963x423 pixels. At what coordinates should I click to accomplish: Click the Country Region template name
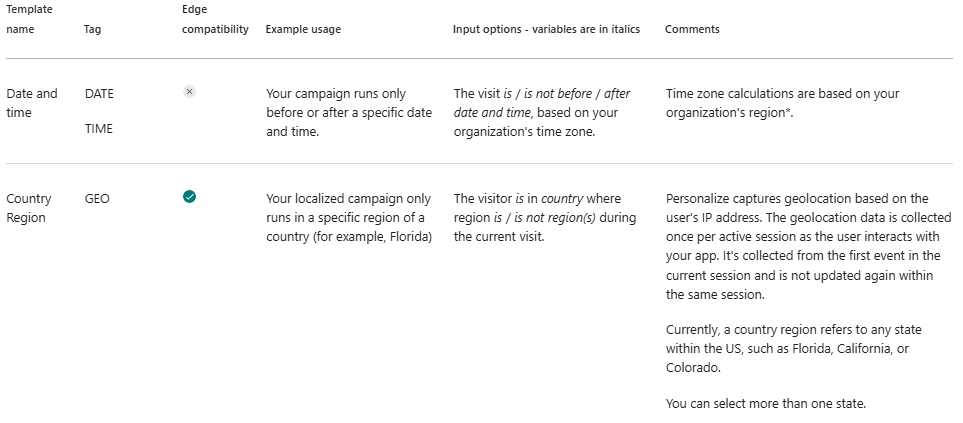tap(29, 208)
